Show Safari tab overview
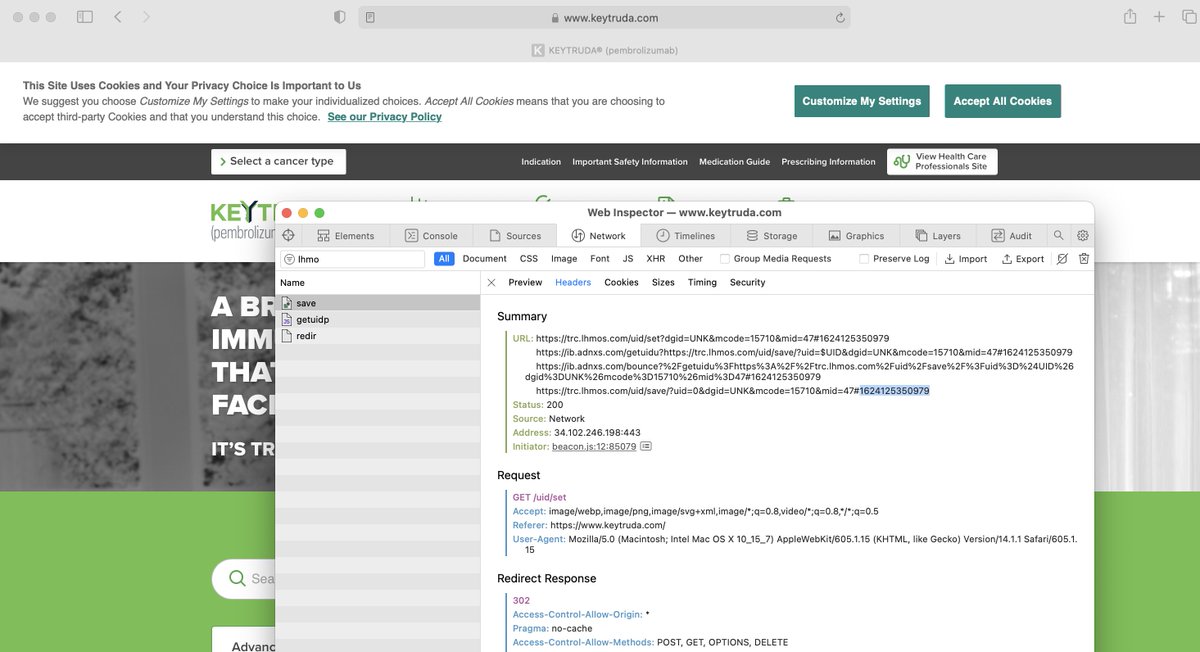Image resolution: width=1200 pixels, height=652 pixels. (1187, 17)
